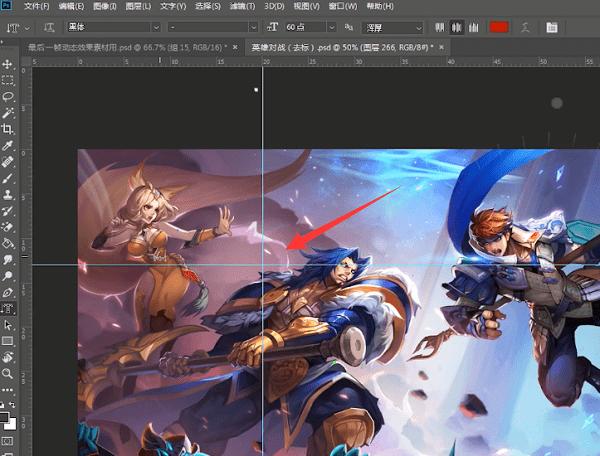Toggle text orientation in options bar

[x=49, y=27]
